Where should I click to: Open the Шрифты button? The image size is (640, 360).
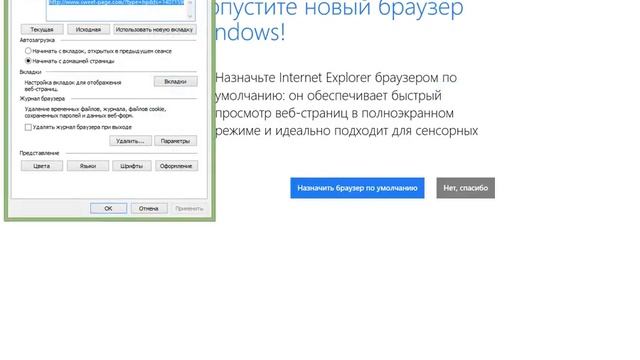(132, 166)
